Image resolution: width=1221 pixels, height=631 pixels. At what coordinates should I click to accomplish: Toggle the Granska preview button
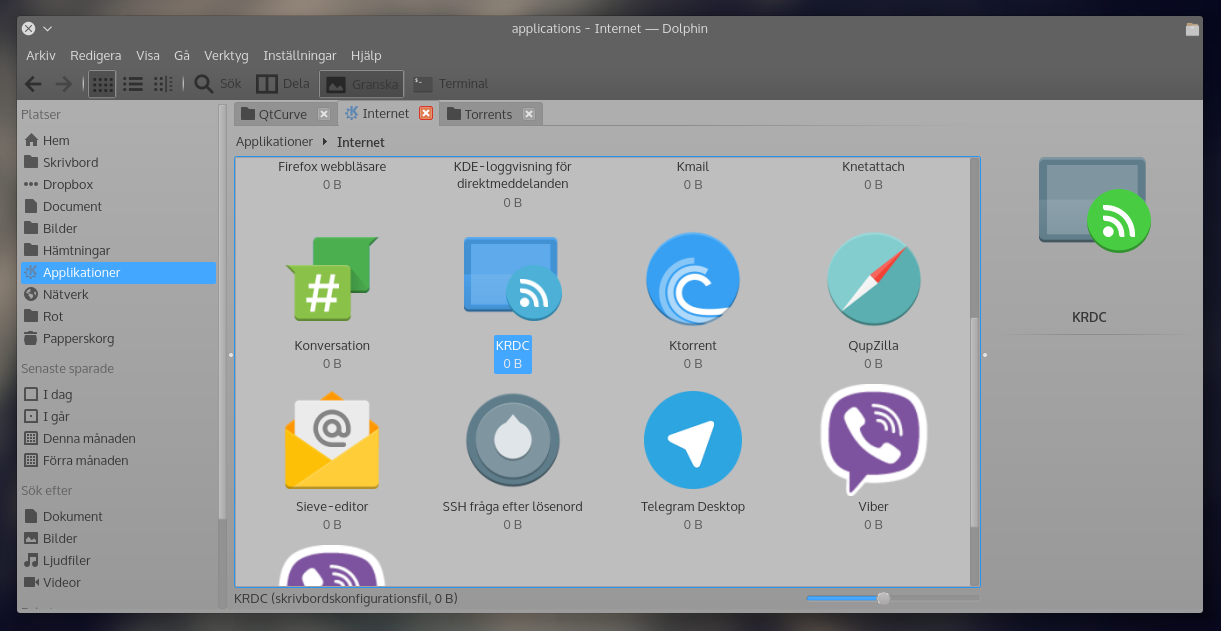[x=361, y=84]
